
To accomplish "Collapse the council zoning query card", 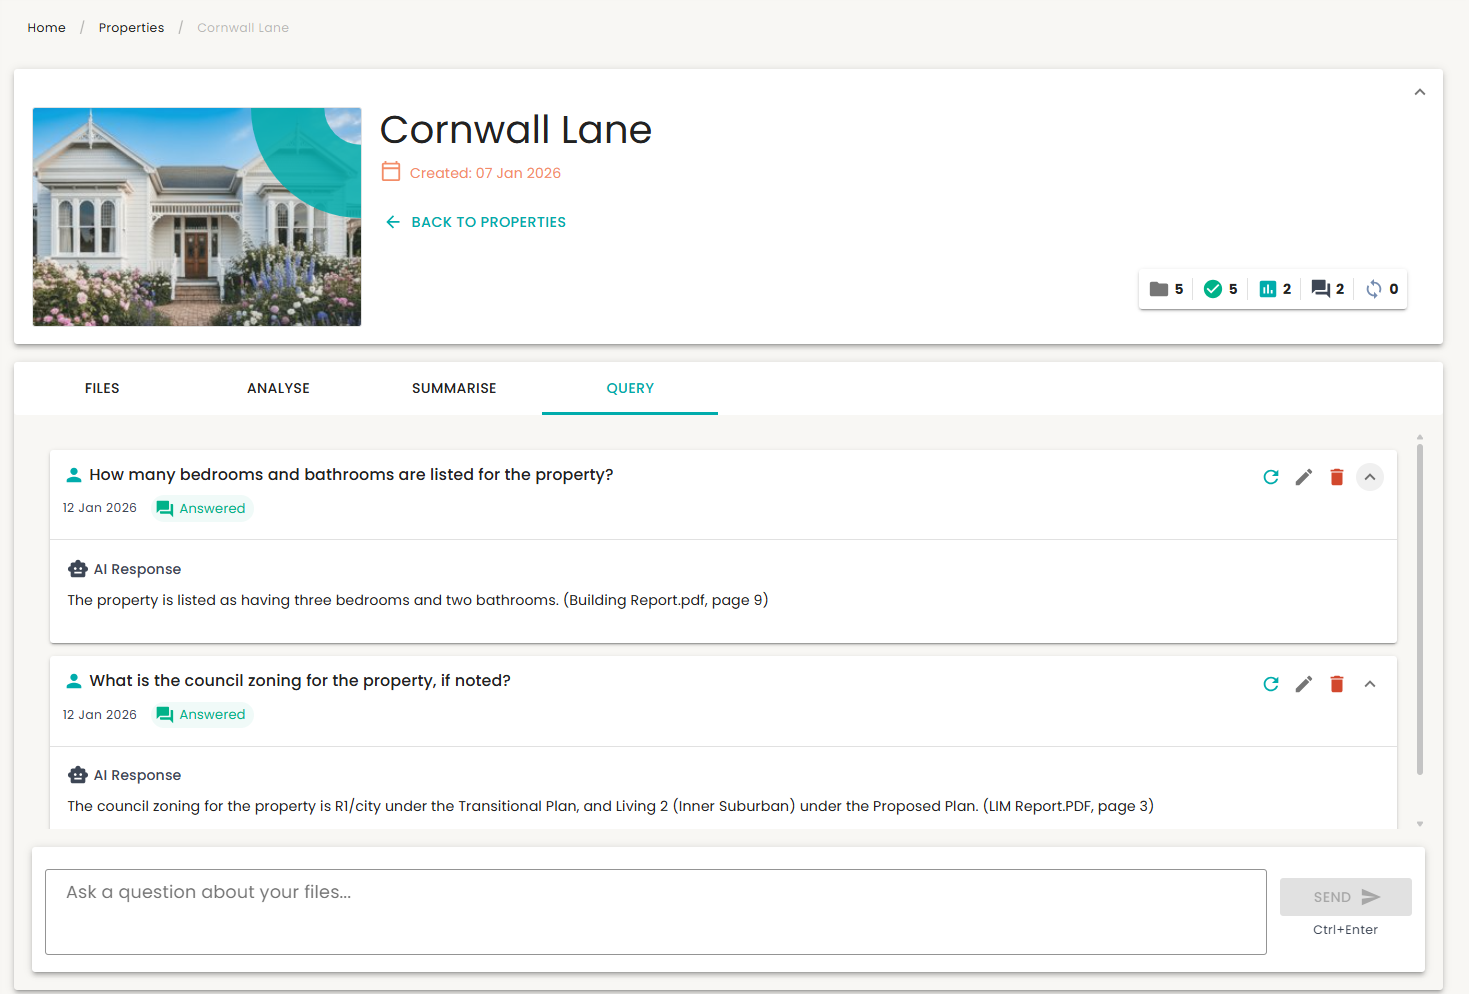I will pyautogui.click(x=1370, y=684).
